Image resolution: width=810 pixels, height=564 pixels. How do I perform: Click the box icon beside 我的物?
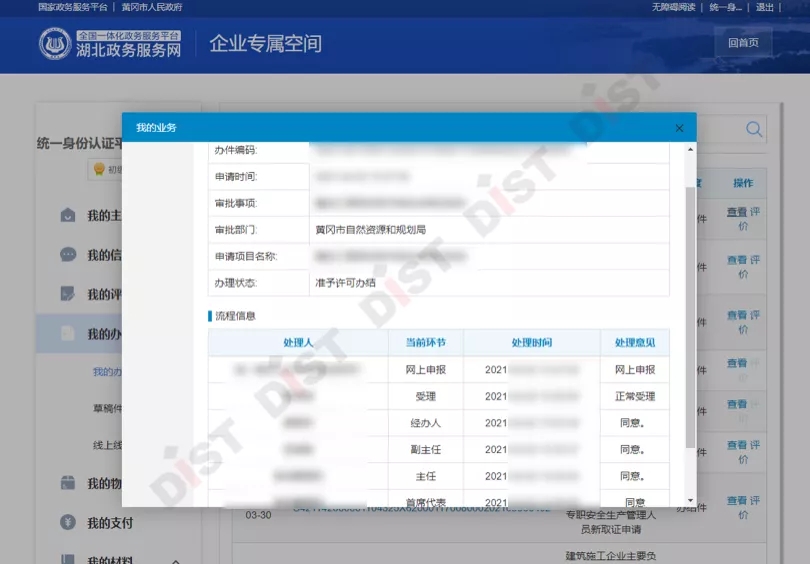coord(67,483)
